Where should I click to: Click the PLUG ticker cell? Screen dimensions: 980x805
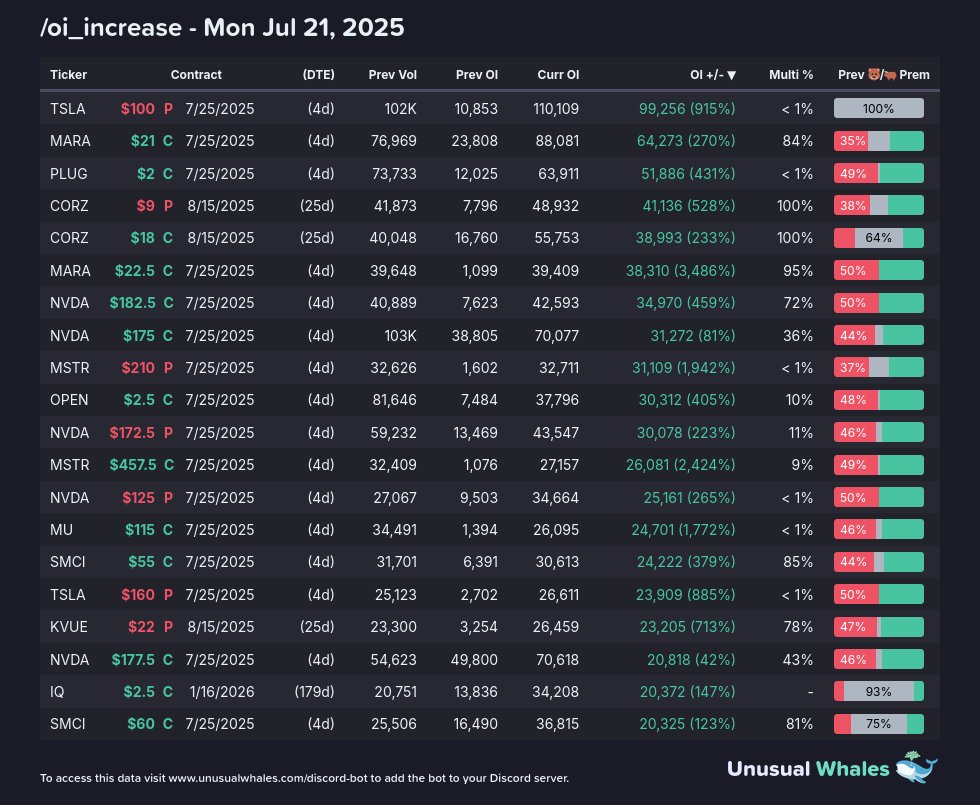click(69, 173)
